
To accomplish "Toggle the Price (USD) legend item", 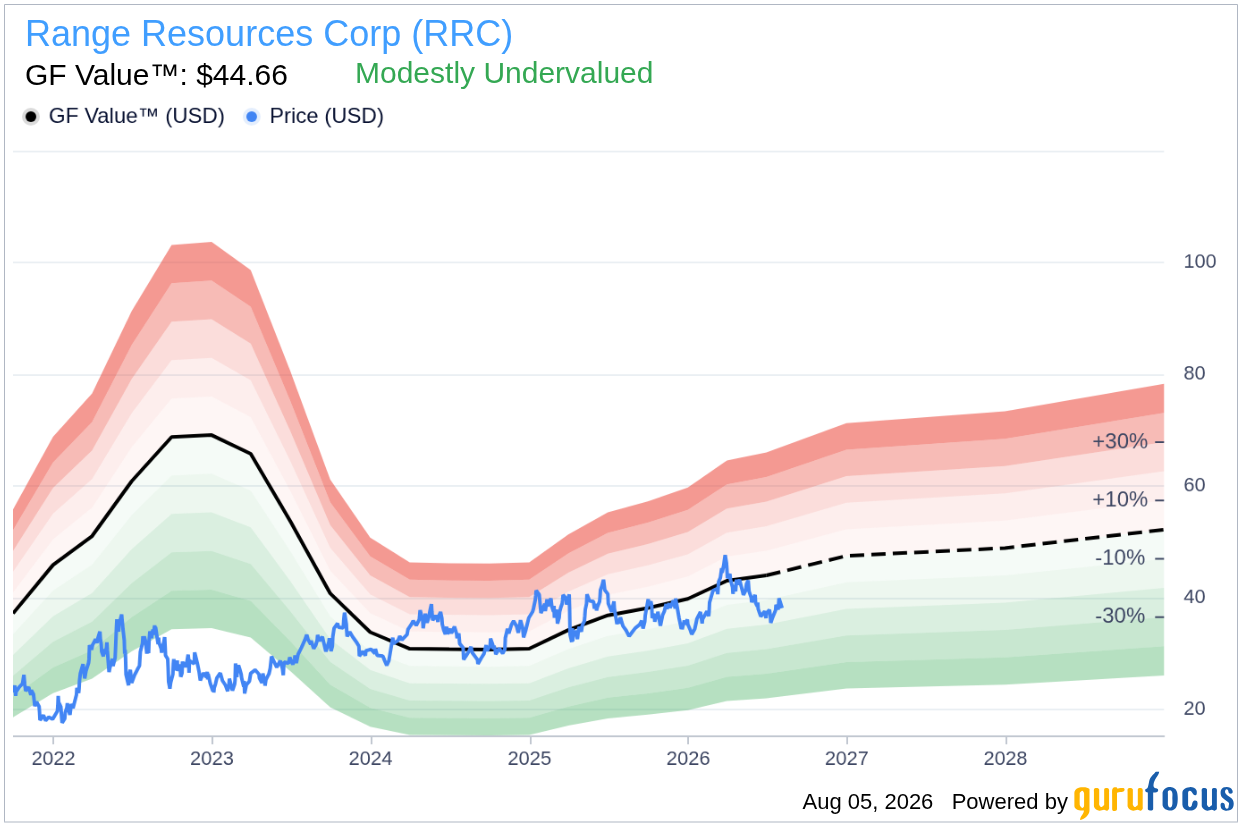I will (x=314, y=116).
